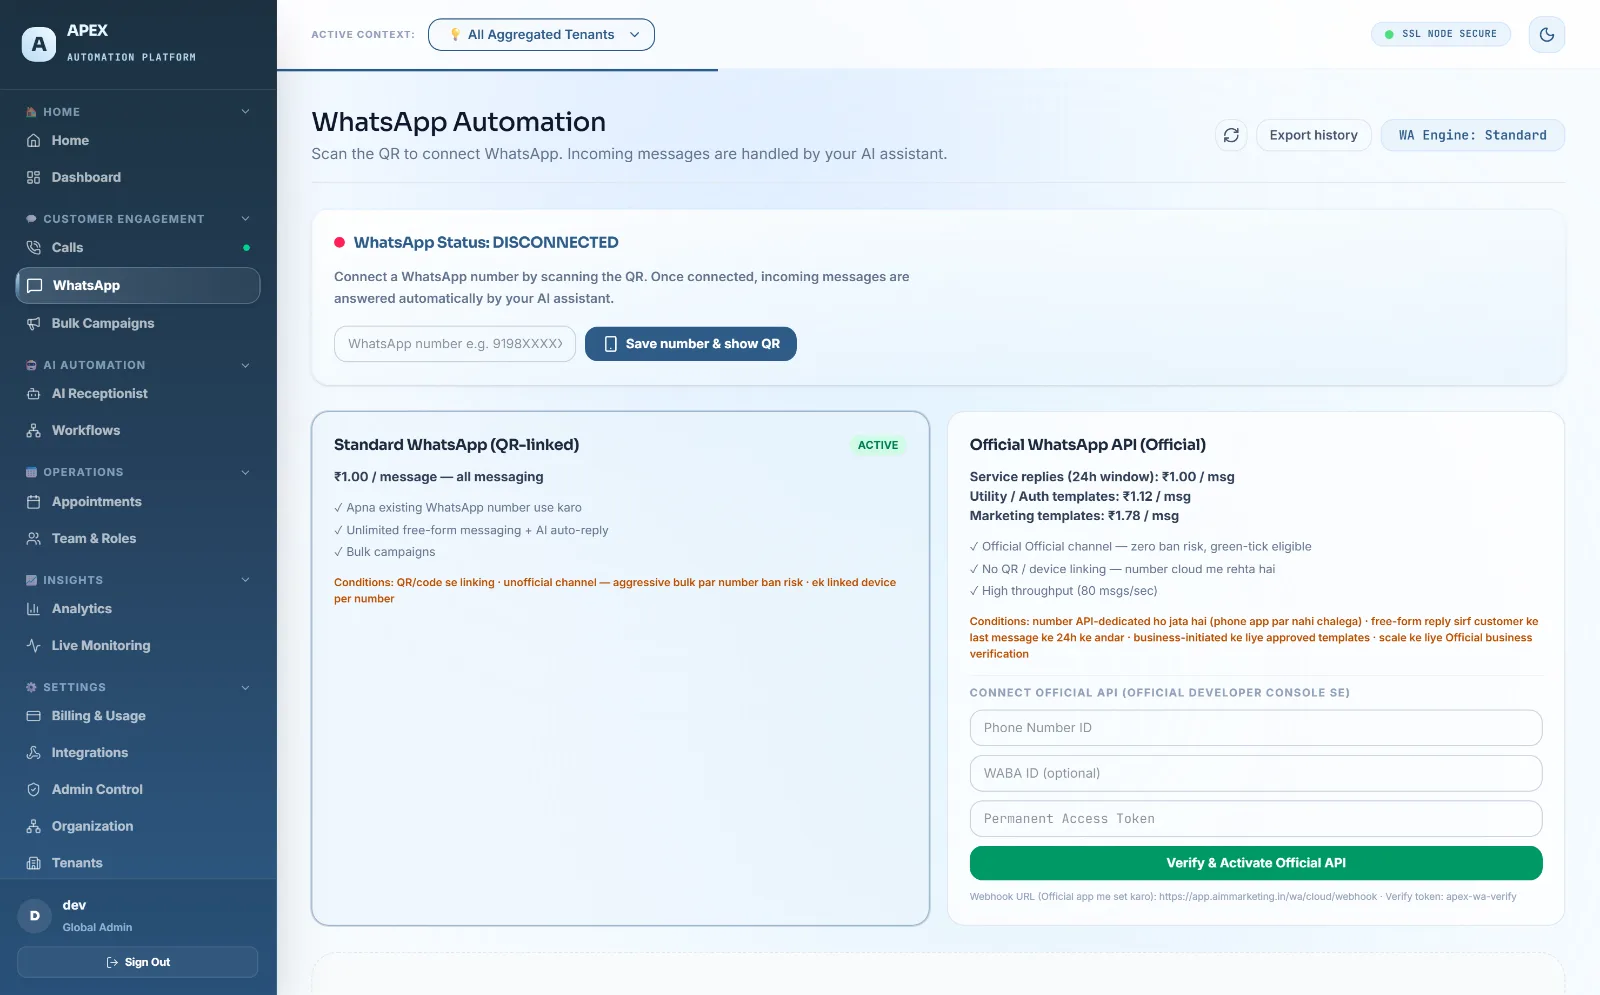Go to Home menu item
The image size is (1600, 995).
pos(138,141)
